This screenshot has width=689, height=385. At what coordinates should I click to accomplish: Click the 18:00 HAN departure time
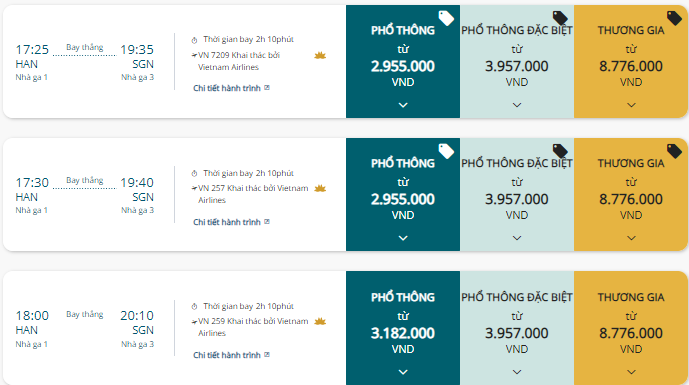click(x=32, y=316)
